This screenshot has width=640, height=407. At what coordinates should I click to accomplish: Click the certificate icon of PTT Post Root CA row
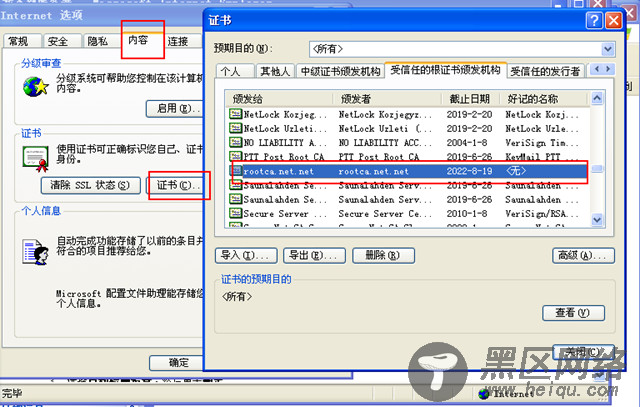[236, 156]
